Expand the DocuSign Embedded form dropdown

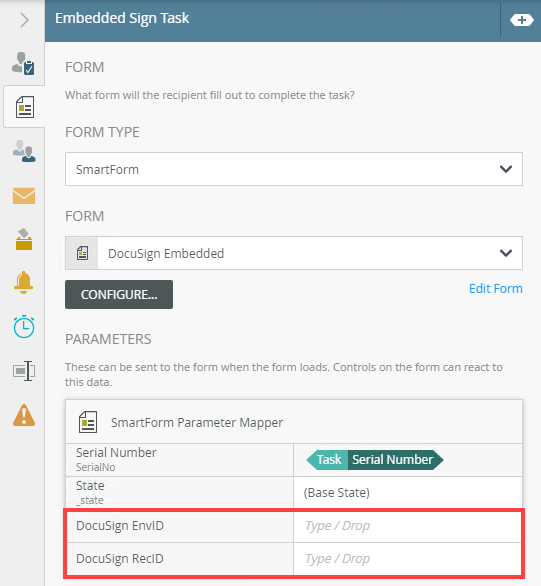click(x=294, y=253)
